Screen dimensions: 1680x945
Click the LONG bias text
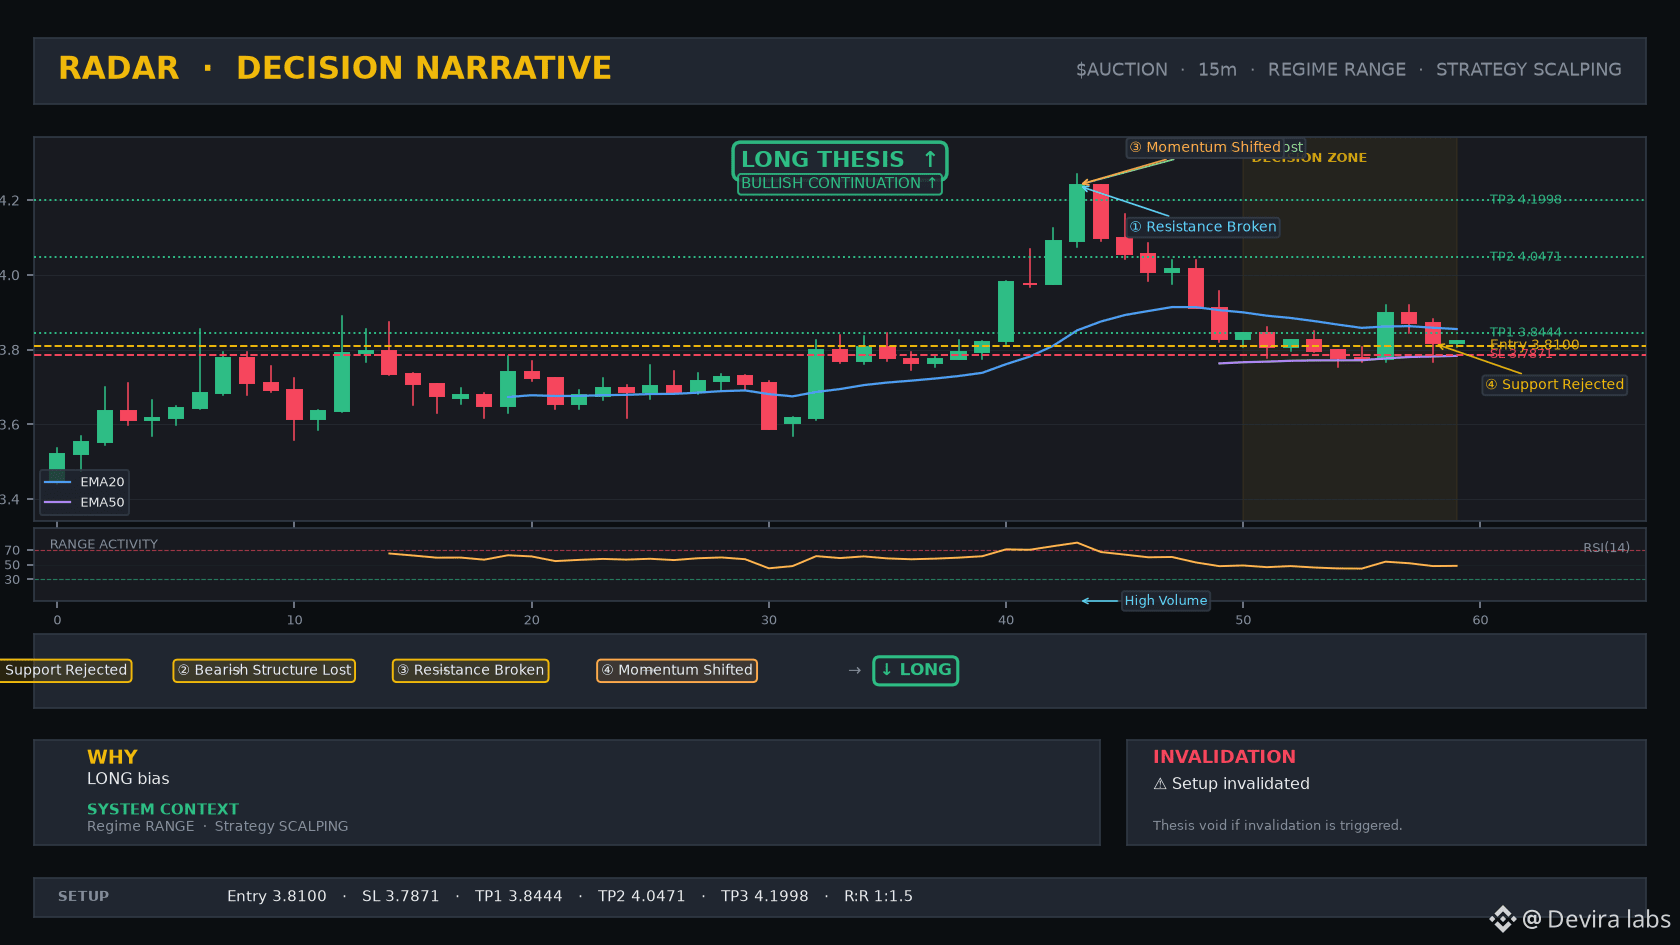128,779
